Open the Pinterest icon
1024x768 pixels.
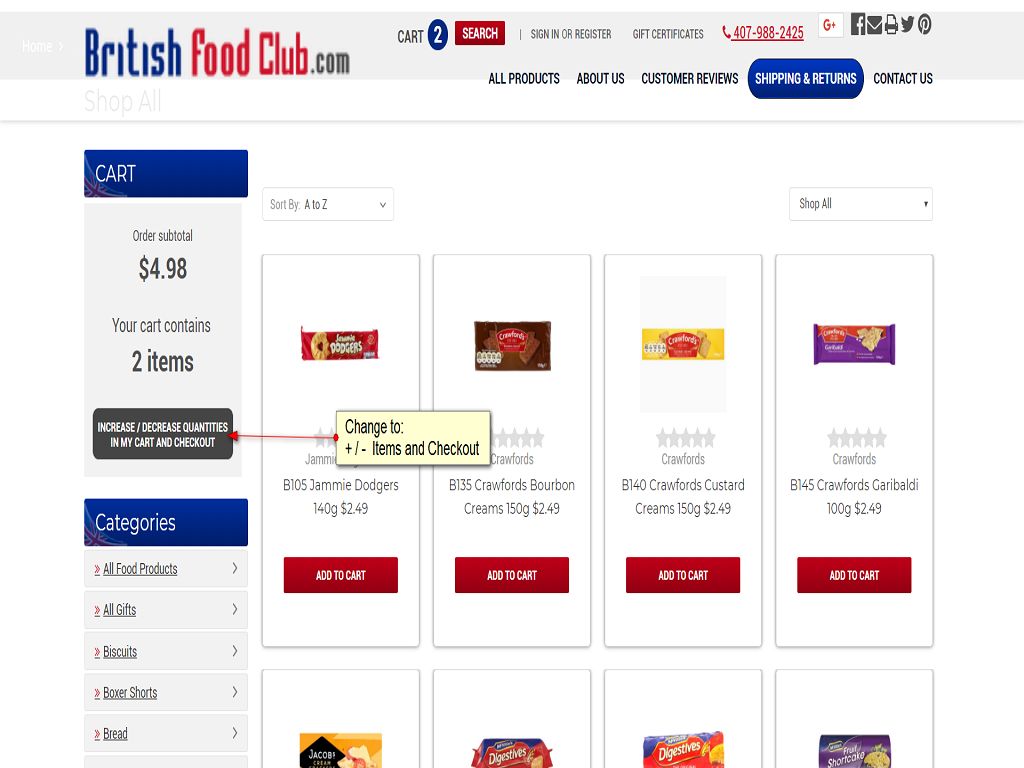point(925,25)
